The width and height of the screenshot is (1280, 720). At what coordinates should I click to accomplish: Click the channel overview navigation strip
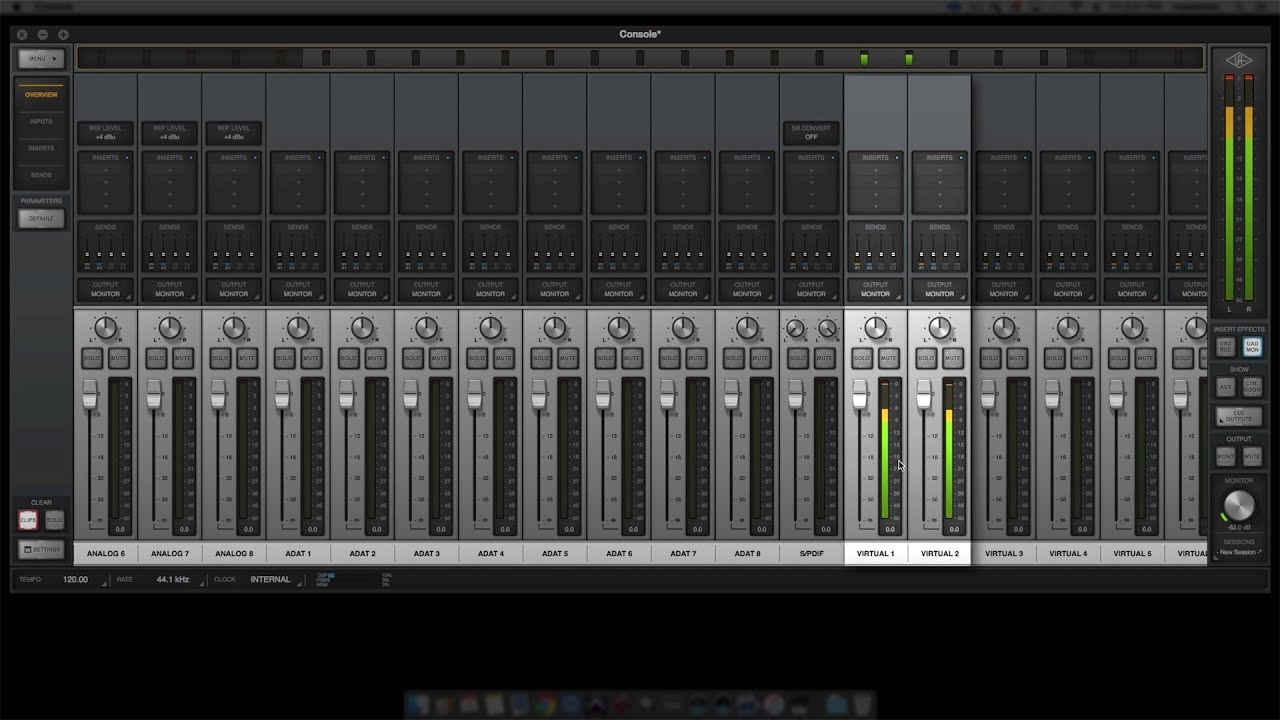point(640,58)
